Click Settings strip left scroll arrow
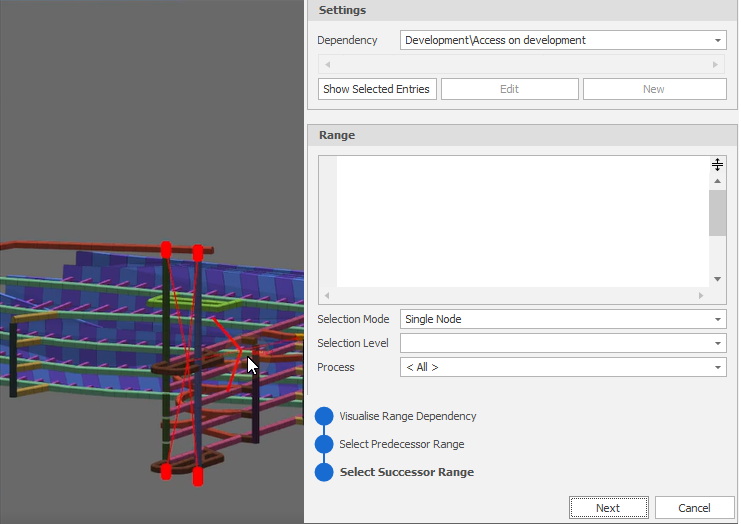 (327, 64)
